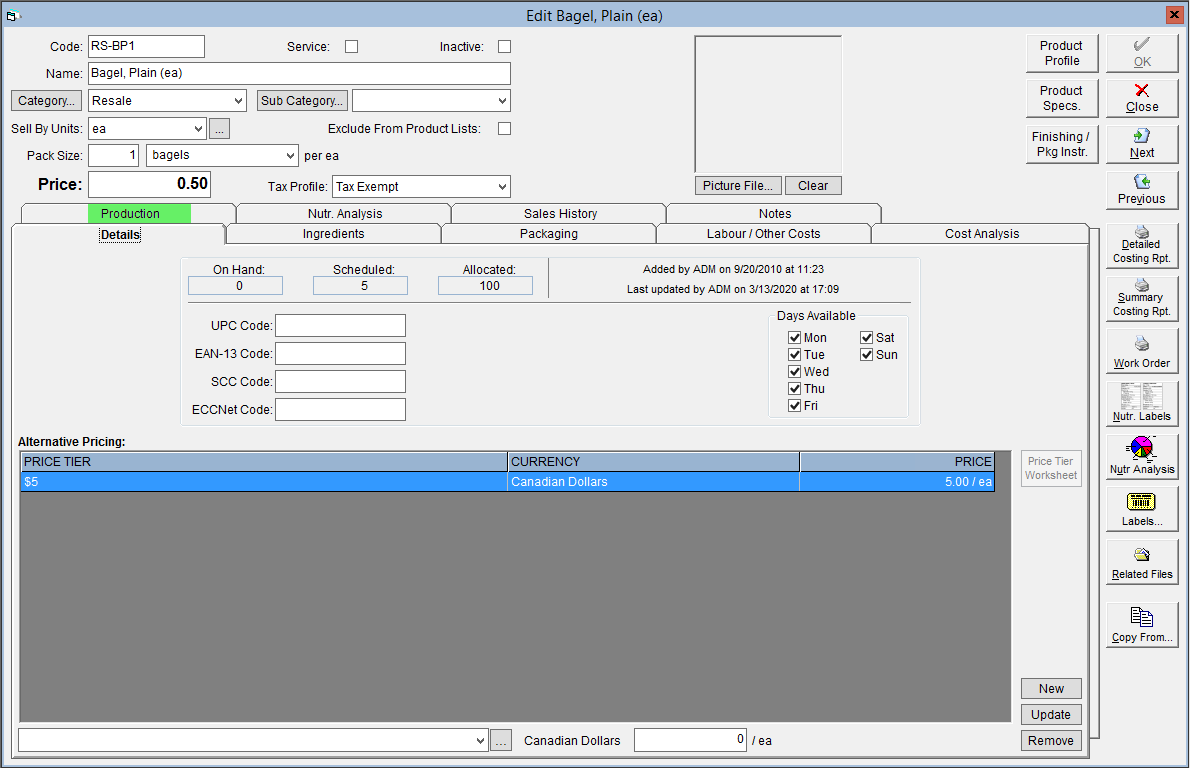Screen dimensions: 1191x768
Task: Go to Next product record
Action: (1142, 144)
